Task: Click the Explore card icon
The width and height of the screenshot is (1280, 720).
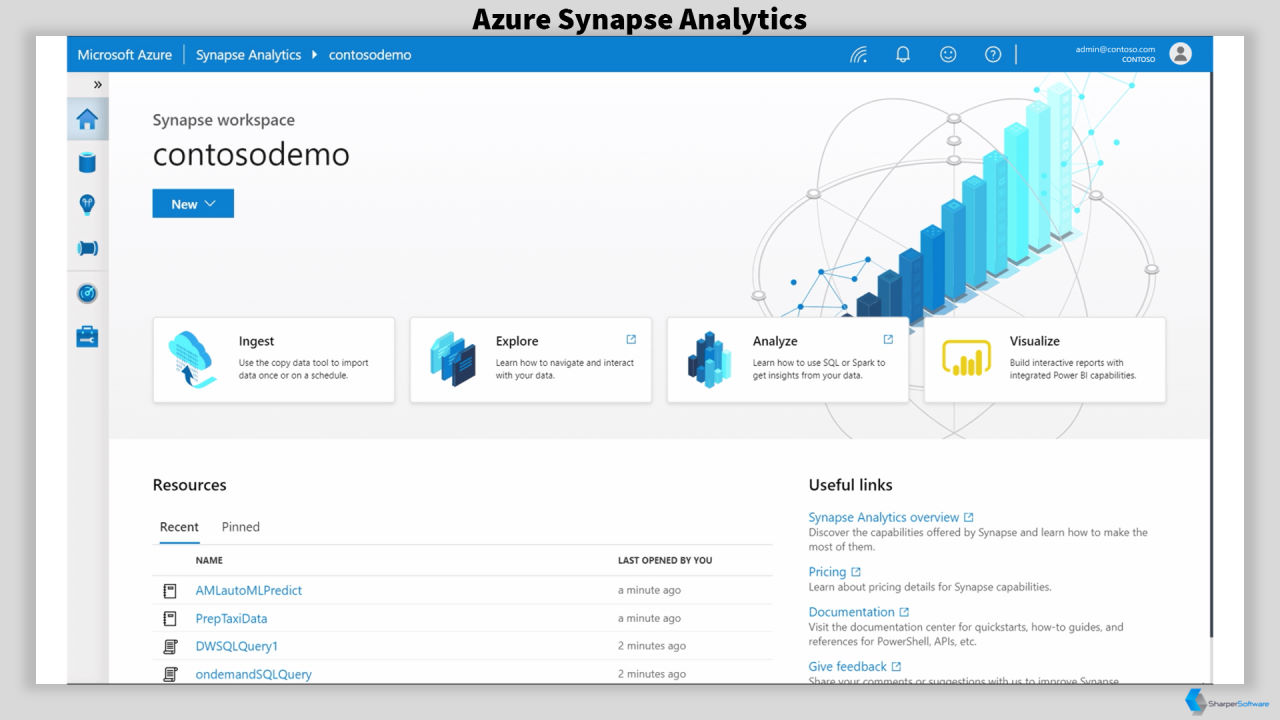Action: coord(452,359)
